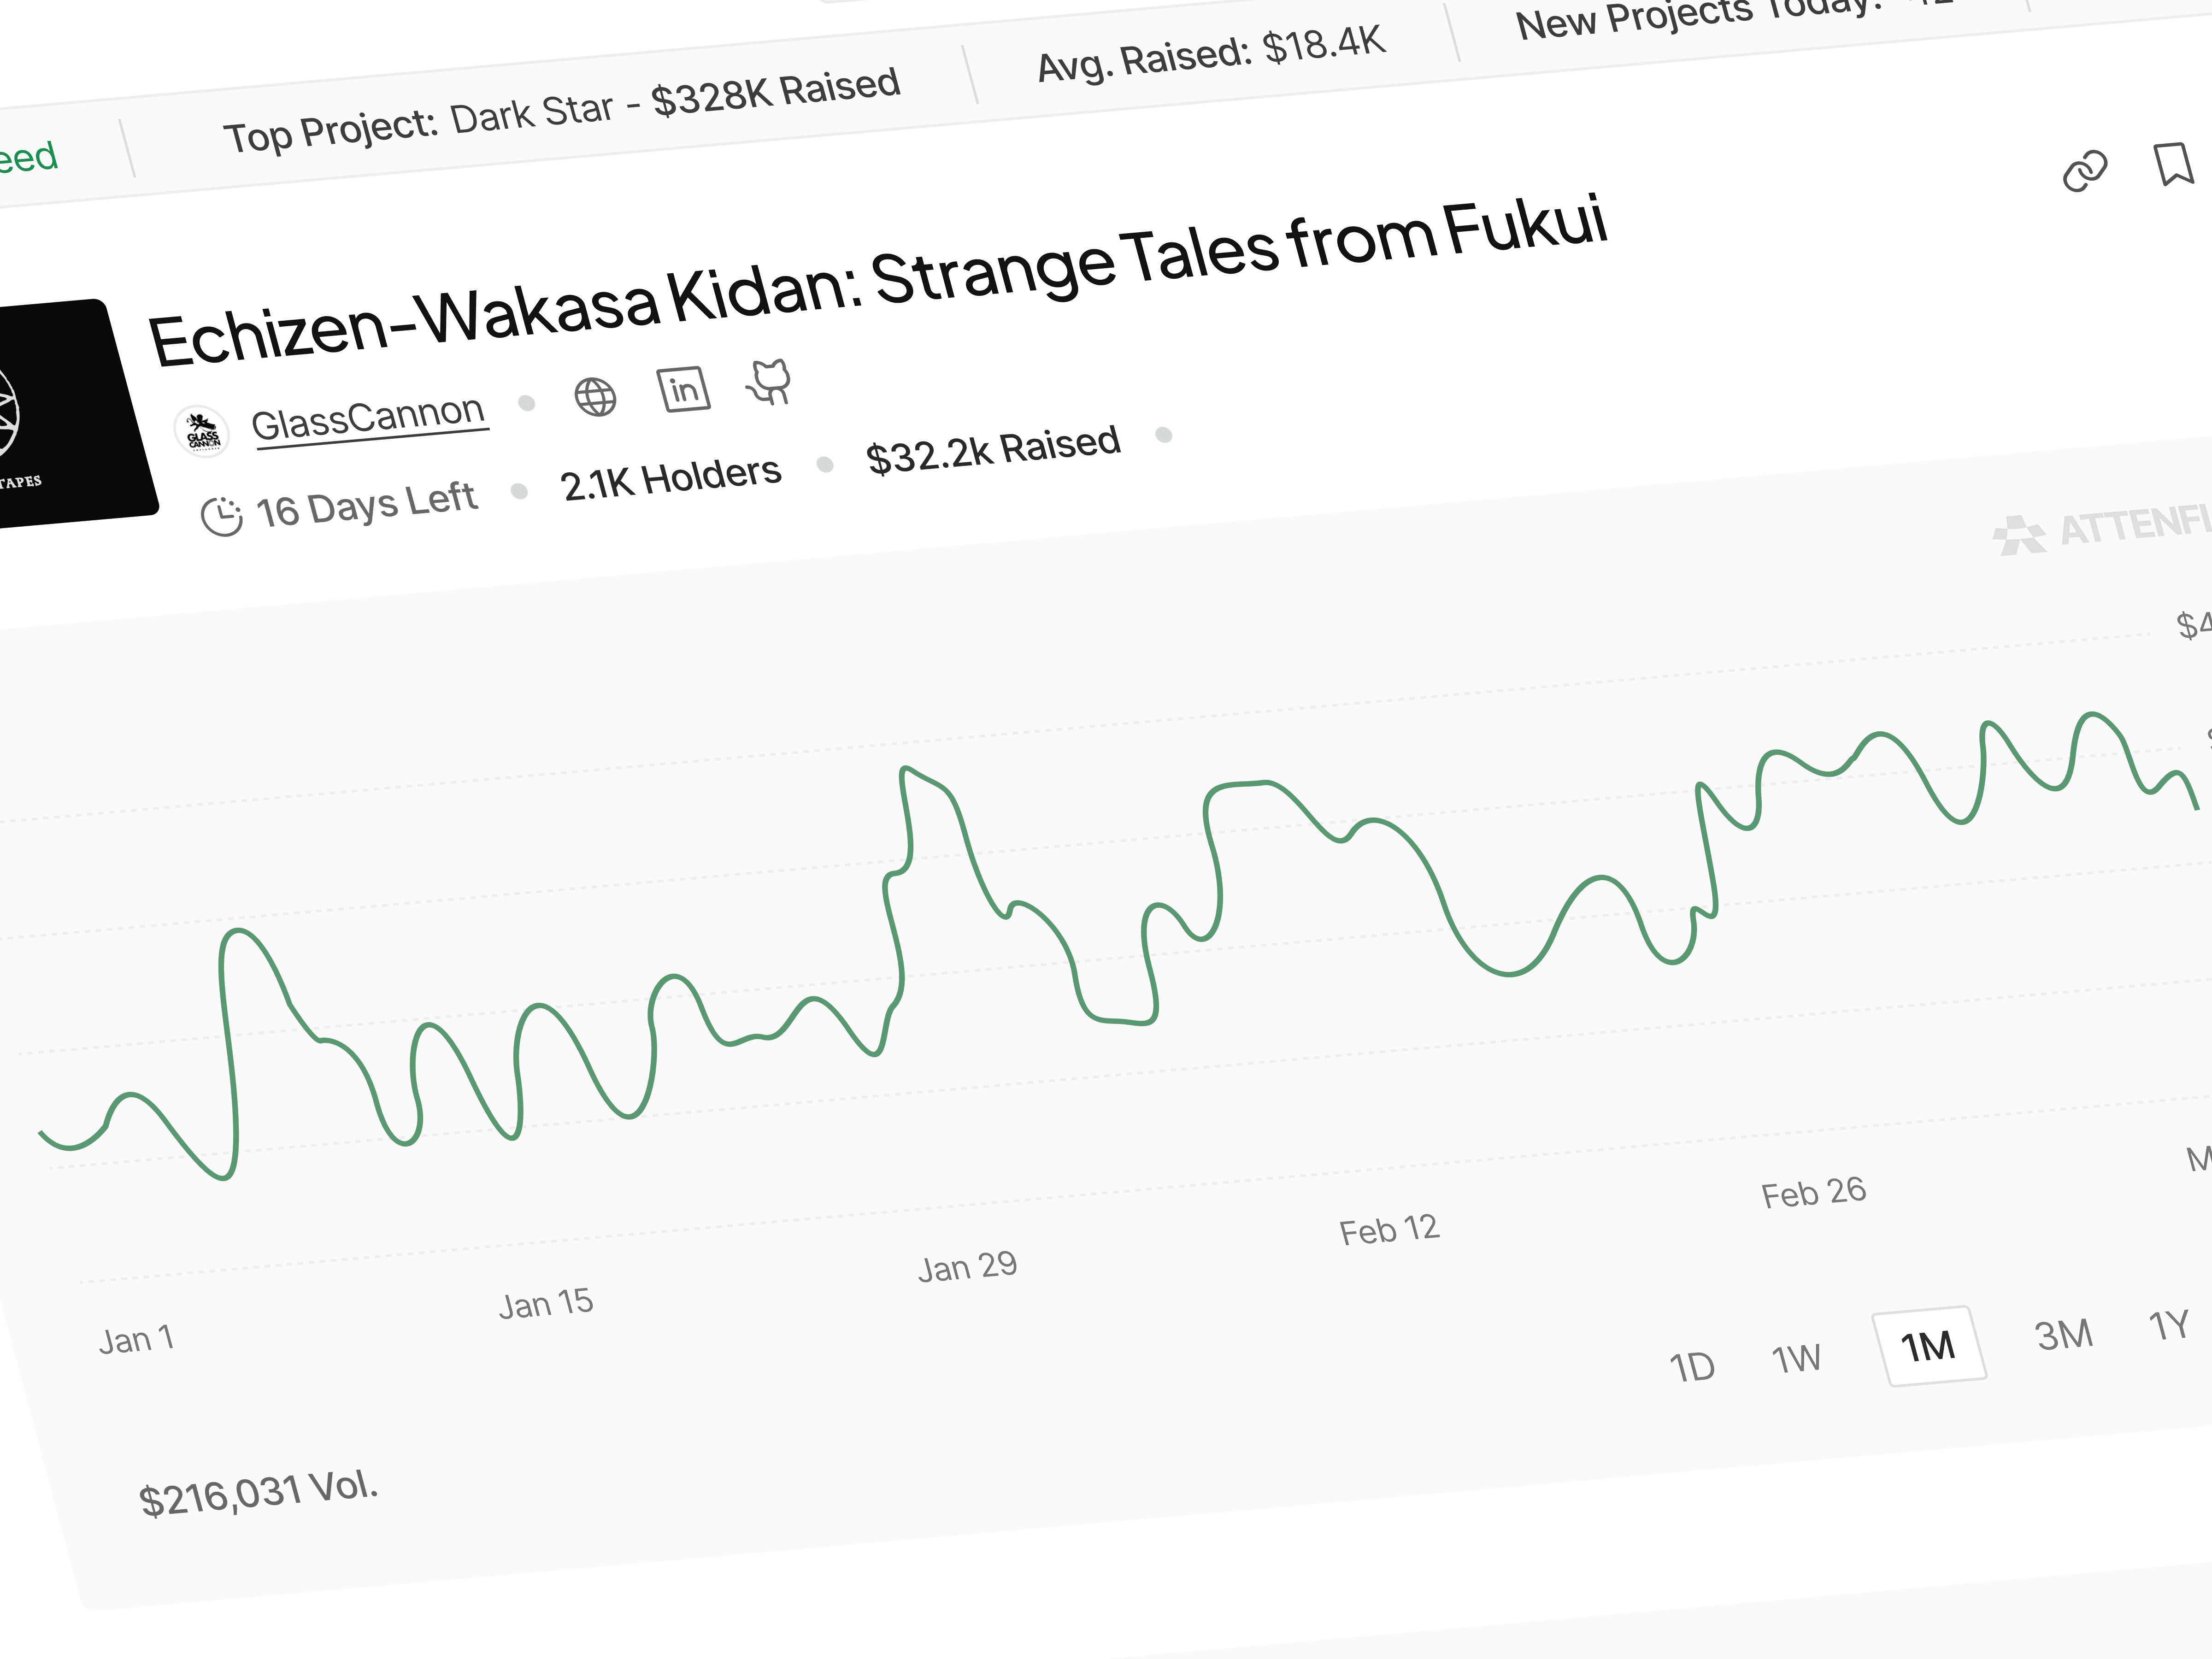Click the GlassCannon avatar logo
Viewport: 2212px width, 1659px height.
pyautogui.click(x=202, y=432)
